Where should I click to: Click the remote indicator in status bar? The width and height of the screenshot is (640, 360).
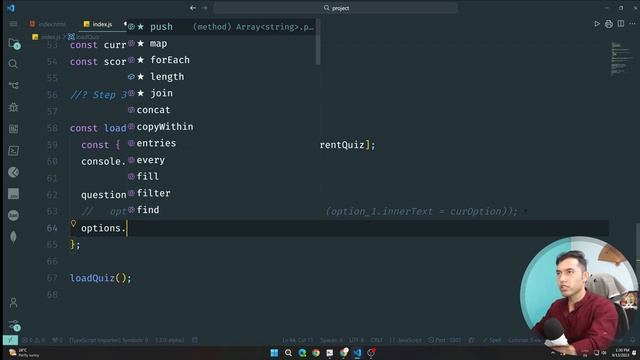click(x=10, y=340)
